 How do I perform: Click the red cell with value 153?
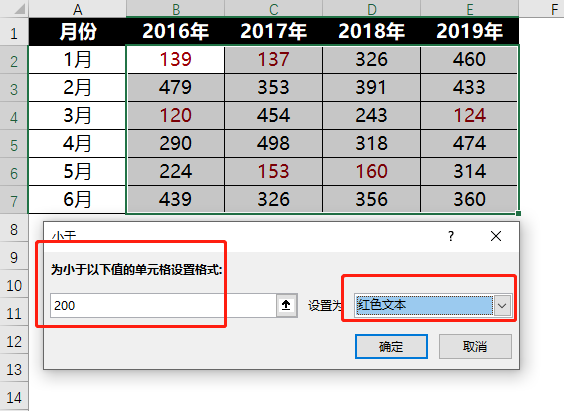tap(274, 172)
